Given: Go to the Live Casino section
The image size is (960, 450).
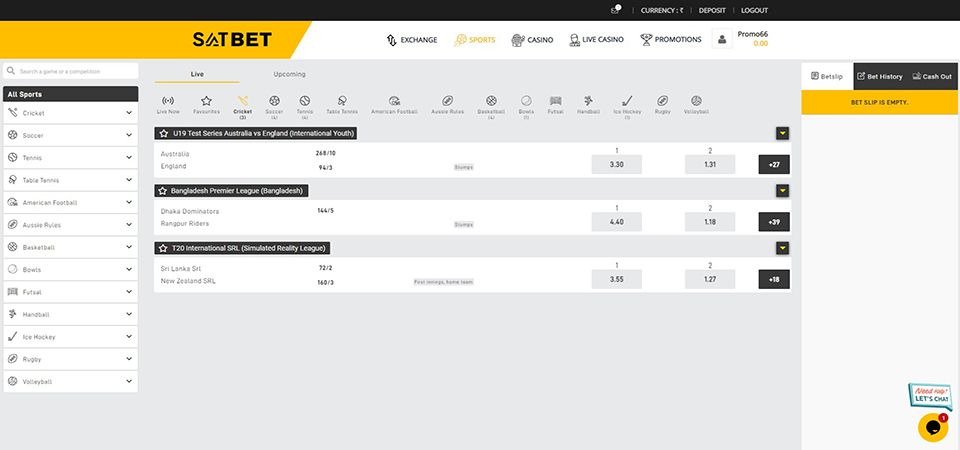Looking at the screenshot, I should [596, 40].
